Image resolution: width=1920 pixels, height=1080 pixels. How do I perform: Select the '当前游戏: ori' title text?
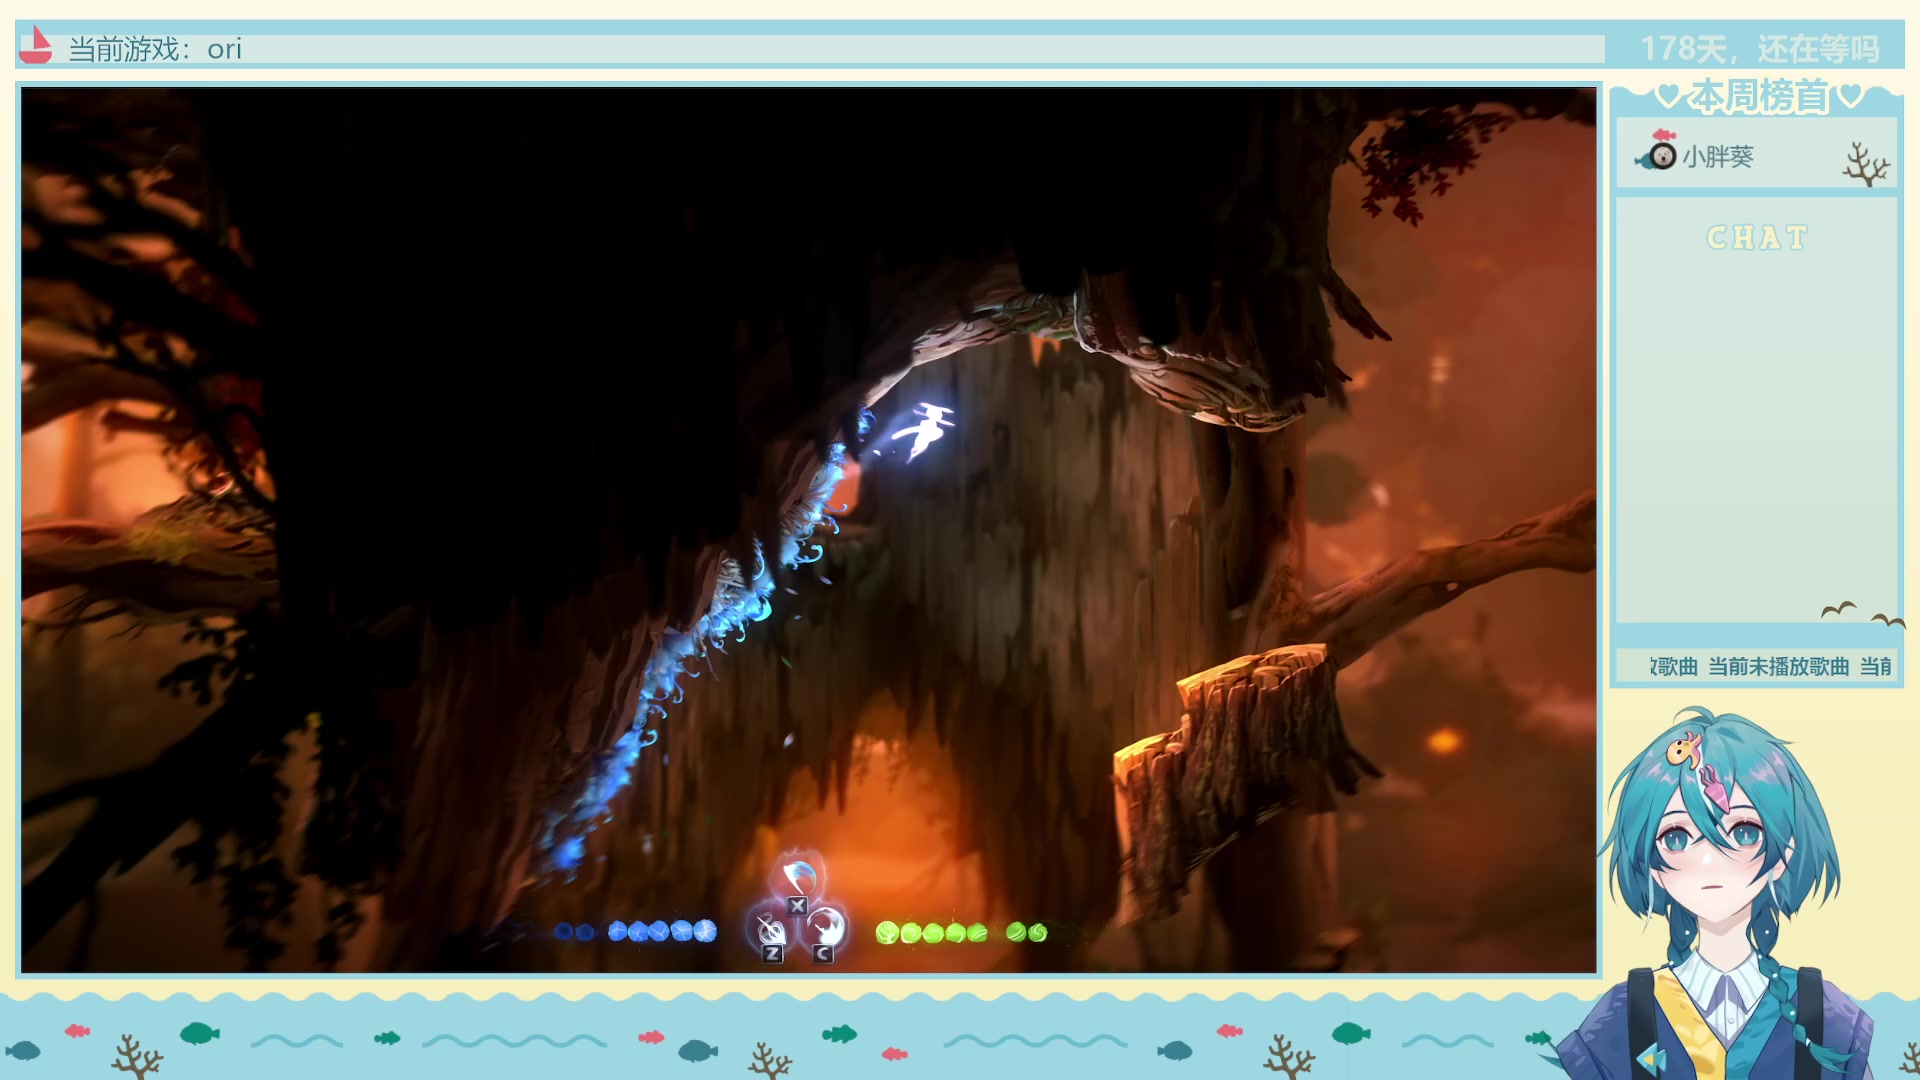click(155, 49)
